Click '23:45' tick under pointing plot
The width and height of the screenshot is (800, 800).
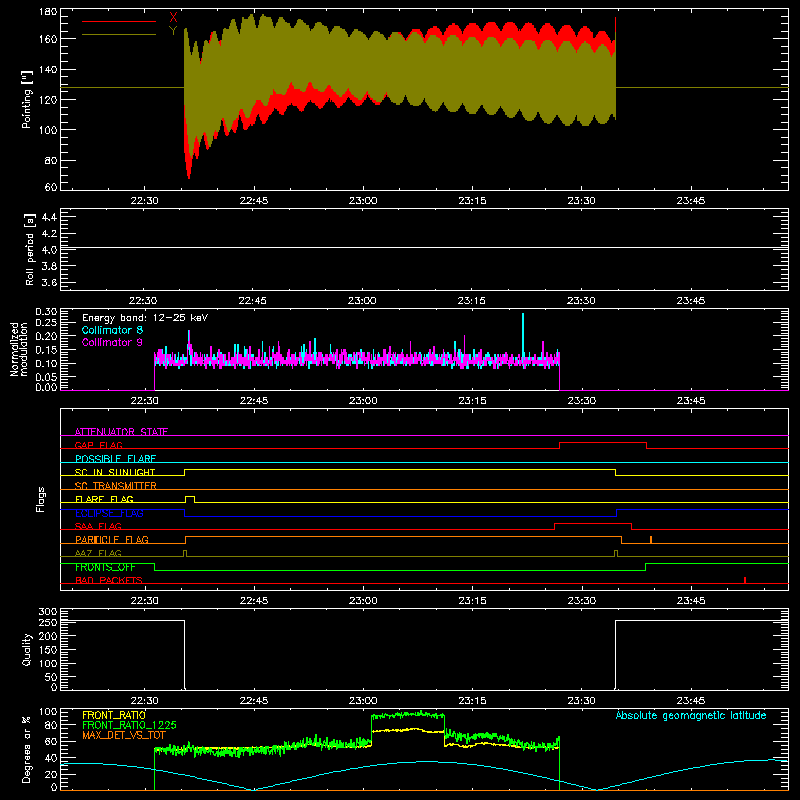(691, 201)
